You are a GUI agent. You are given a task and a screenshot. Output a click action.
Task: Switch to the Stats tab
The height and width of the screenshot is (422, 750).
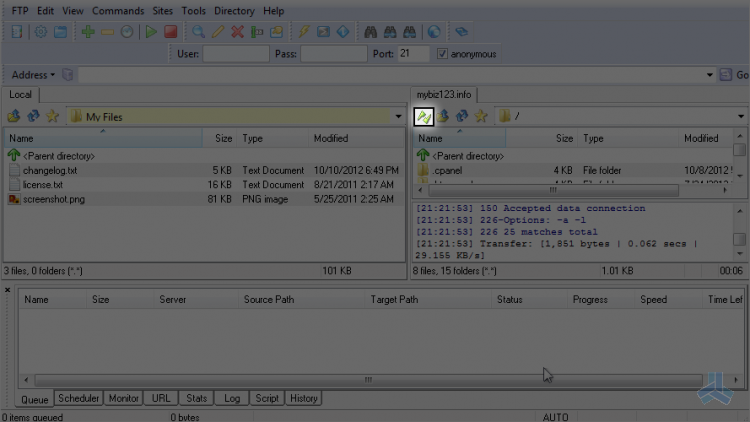pos(196,398)
